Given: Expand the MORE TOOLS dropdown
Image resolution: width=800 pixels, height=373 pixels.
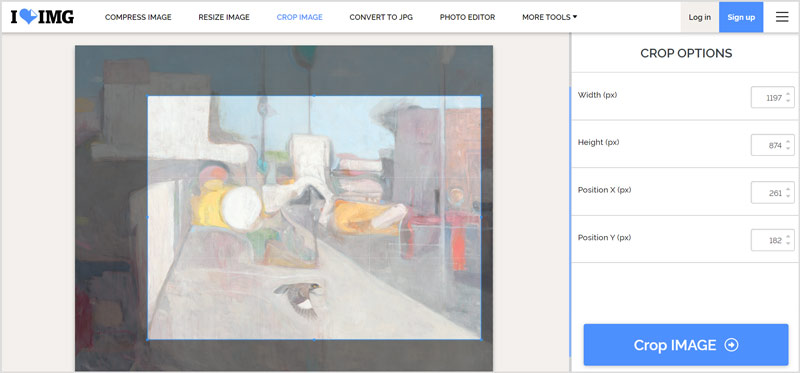Looking at the screenshot, I should click(549, 17).
